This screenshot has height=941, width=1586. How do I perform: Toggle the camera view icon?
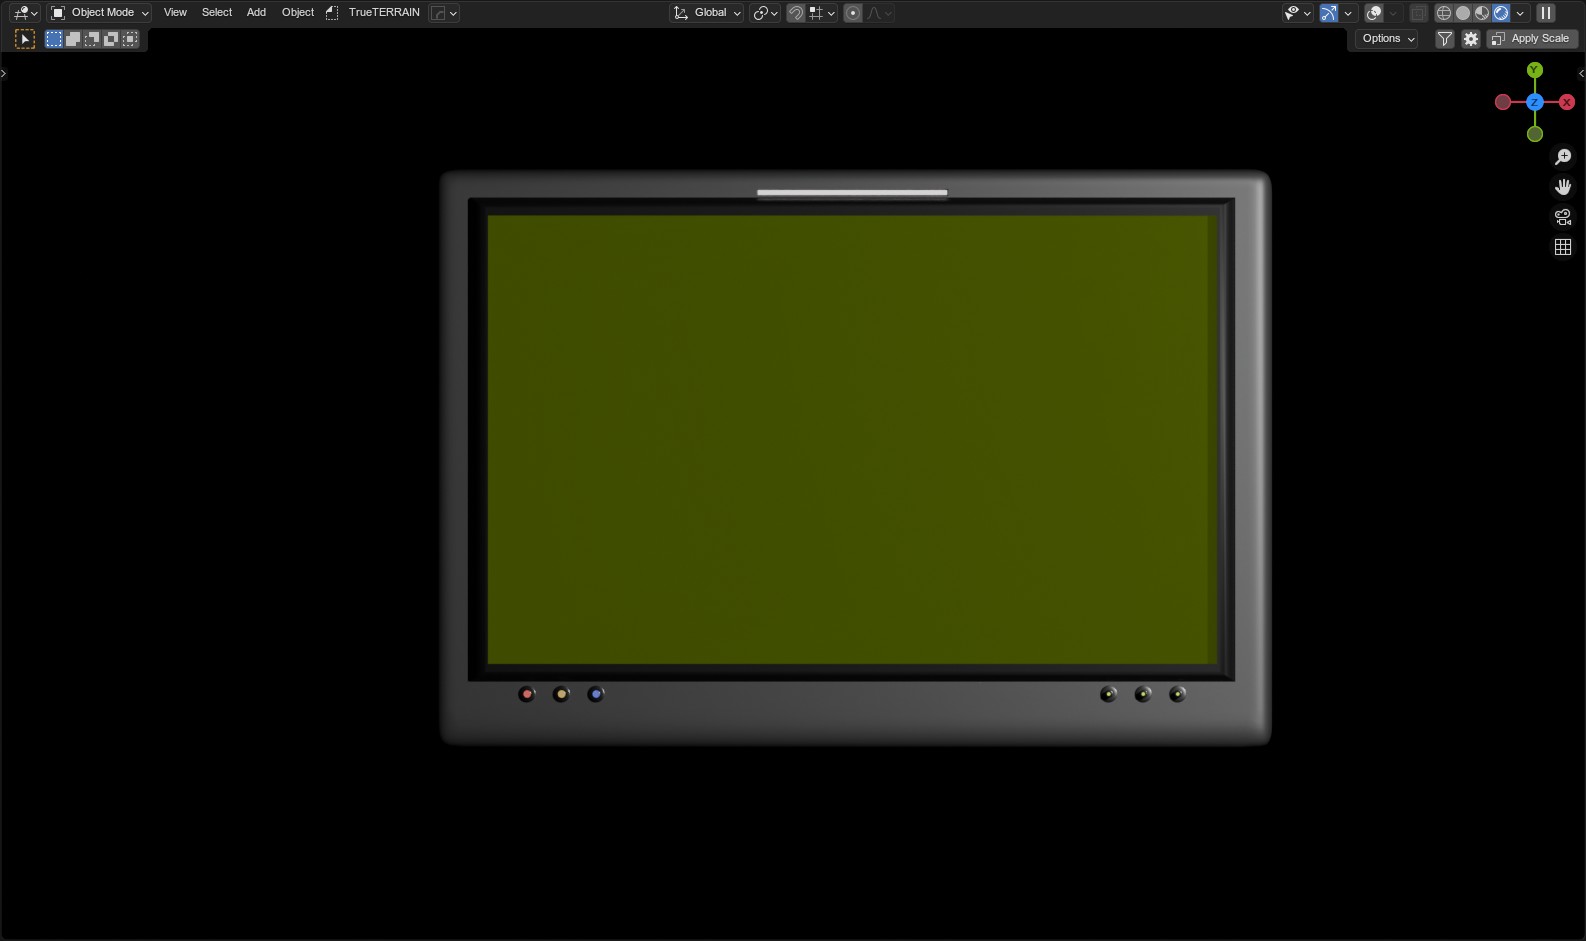(x=1563, y=217)
